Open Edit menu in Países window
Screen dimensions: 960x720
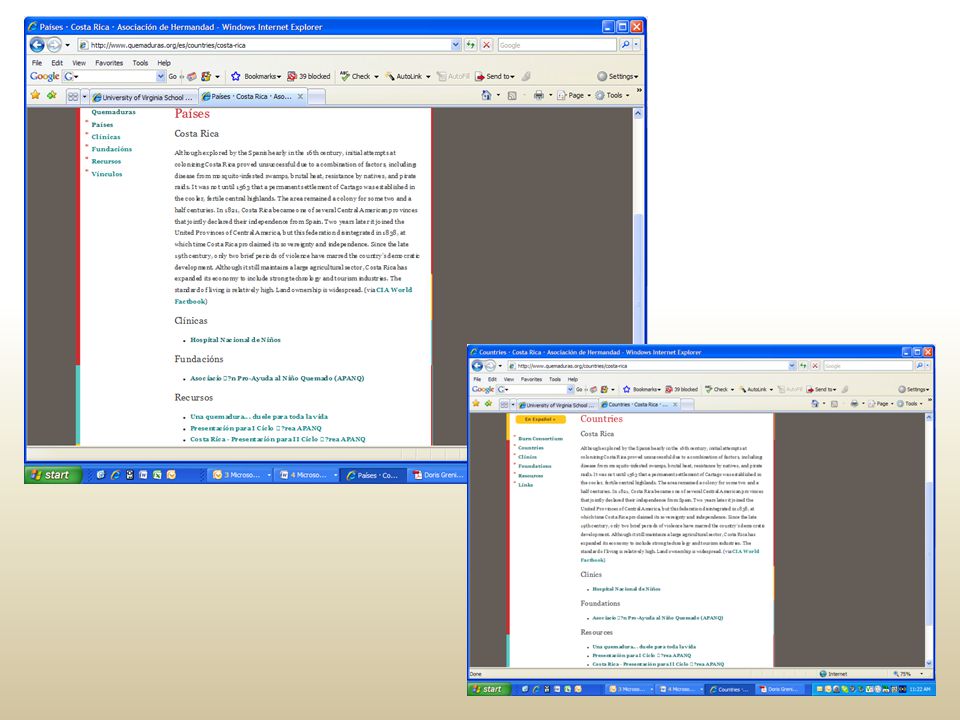point(57,62)
